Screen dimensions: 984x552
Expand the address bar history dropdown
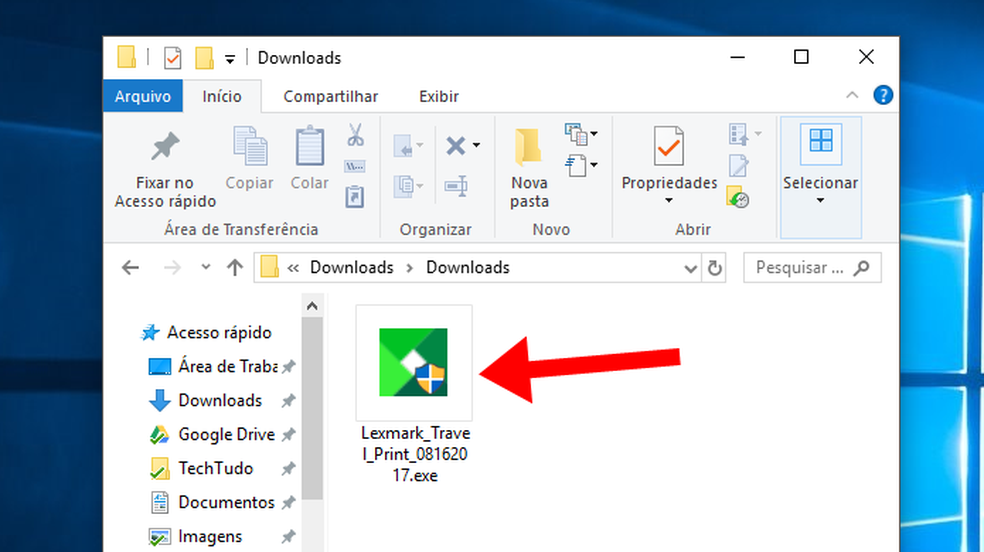(690, 268)
